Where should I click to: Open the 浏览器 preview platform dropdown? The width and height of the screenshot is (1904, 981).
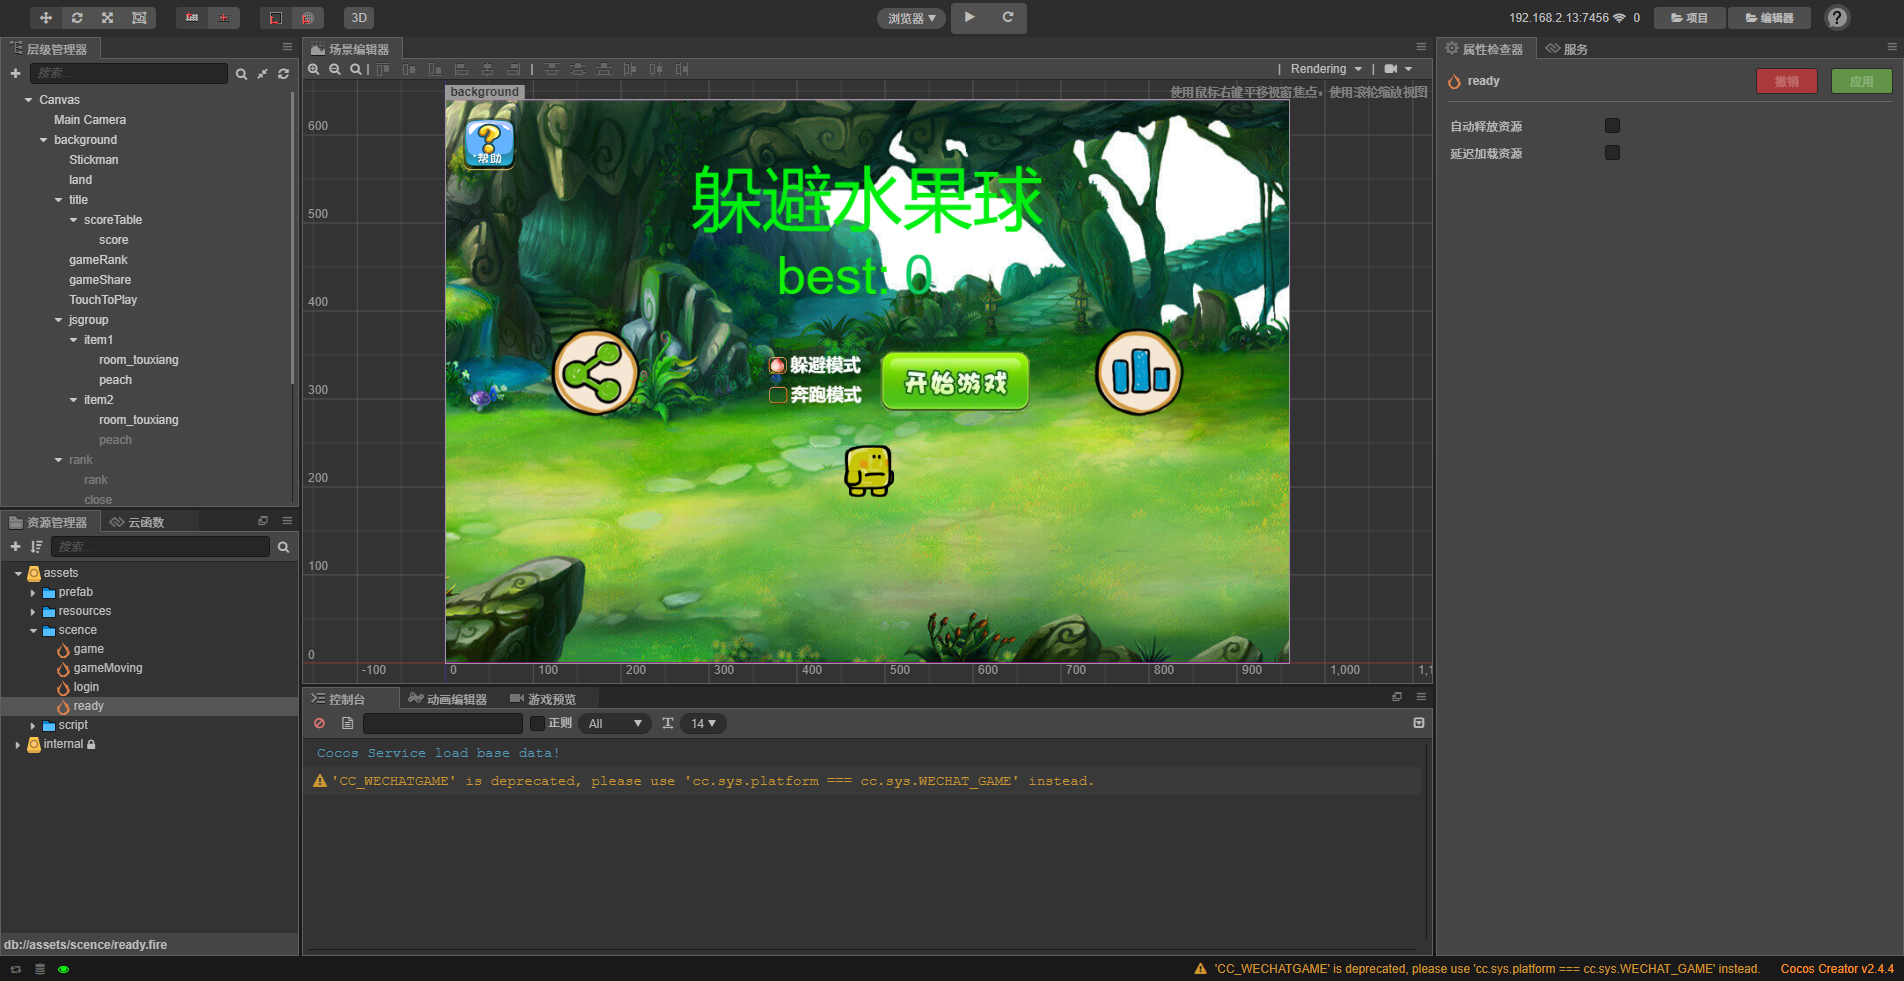coord(910,17)
